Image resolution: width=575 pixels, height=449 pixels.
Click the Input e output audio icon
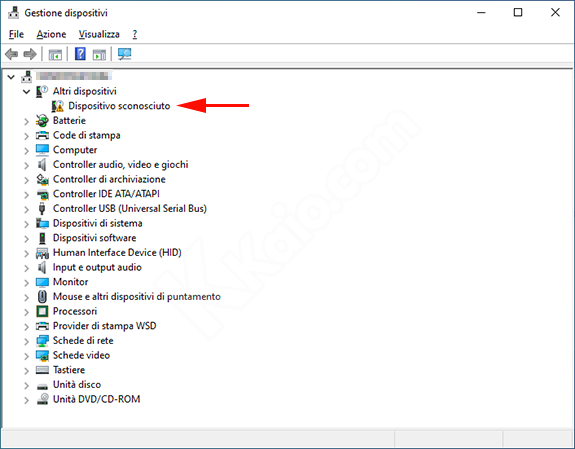pyautogui.click(x=42, y=267)
